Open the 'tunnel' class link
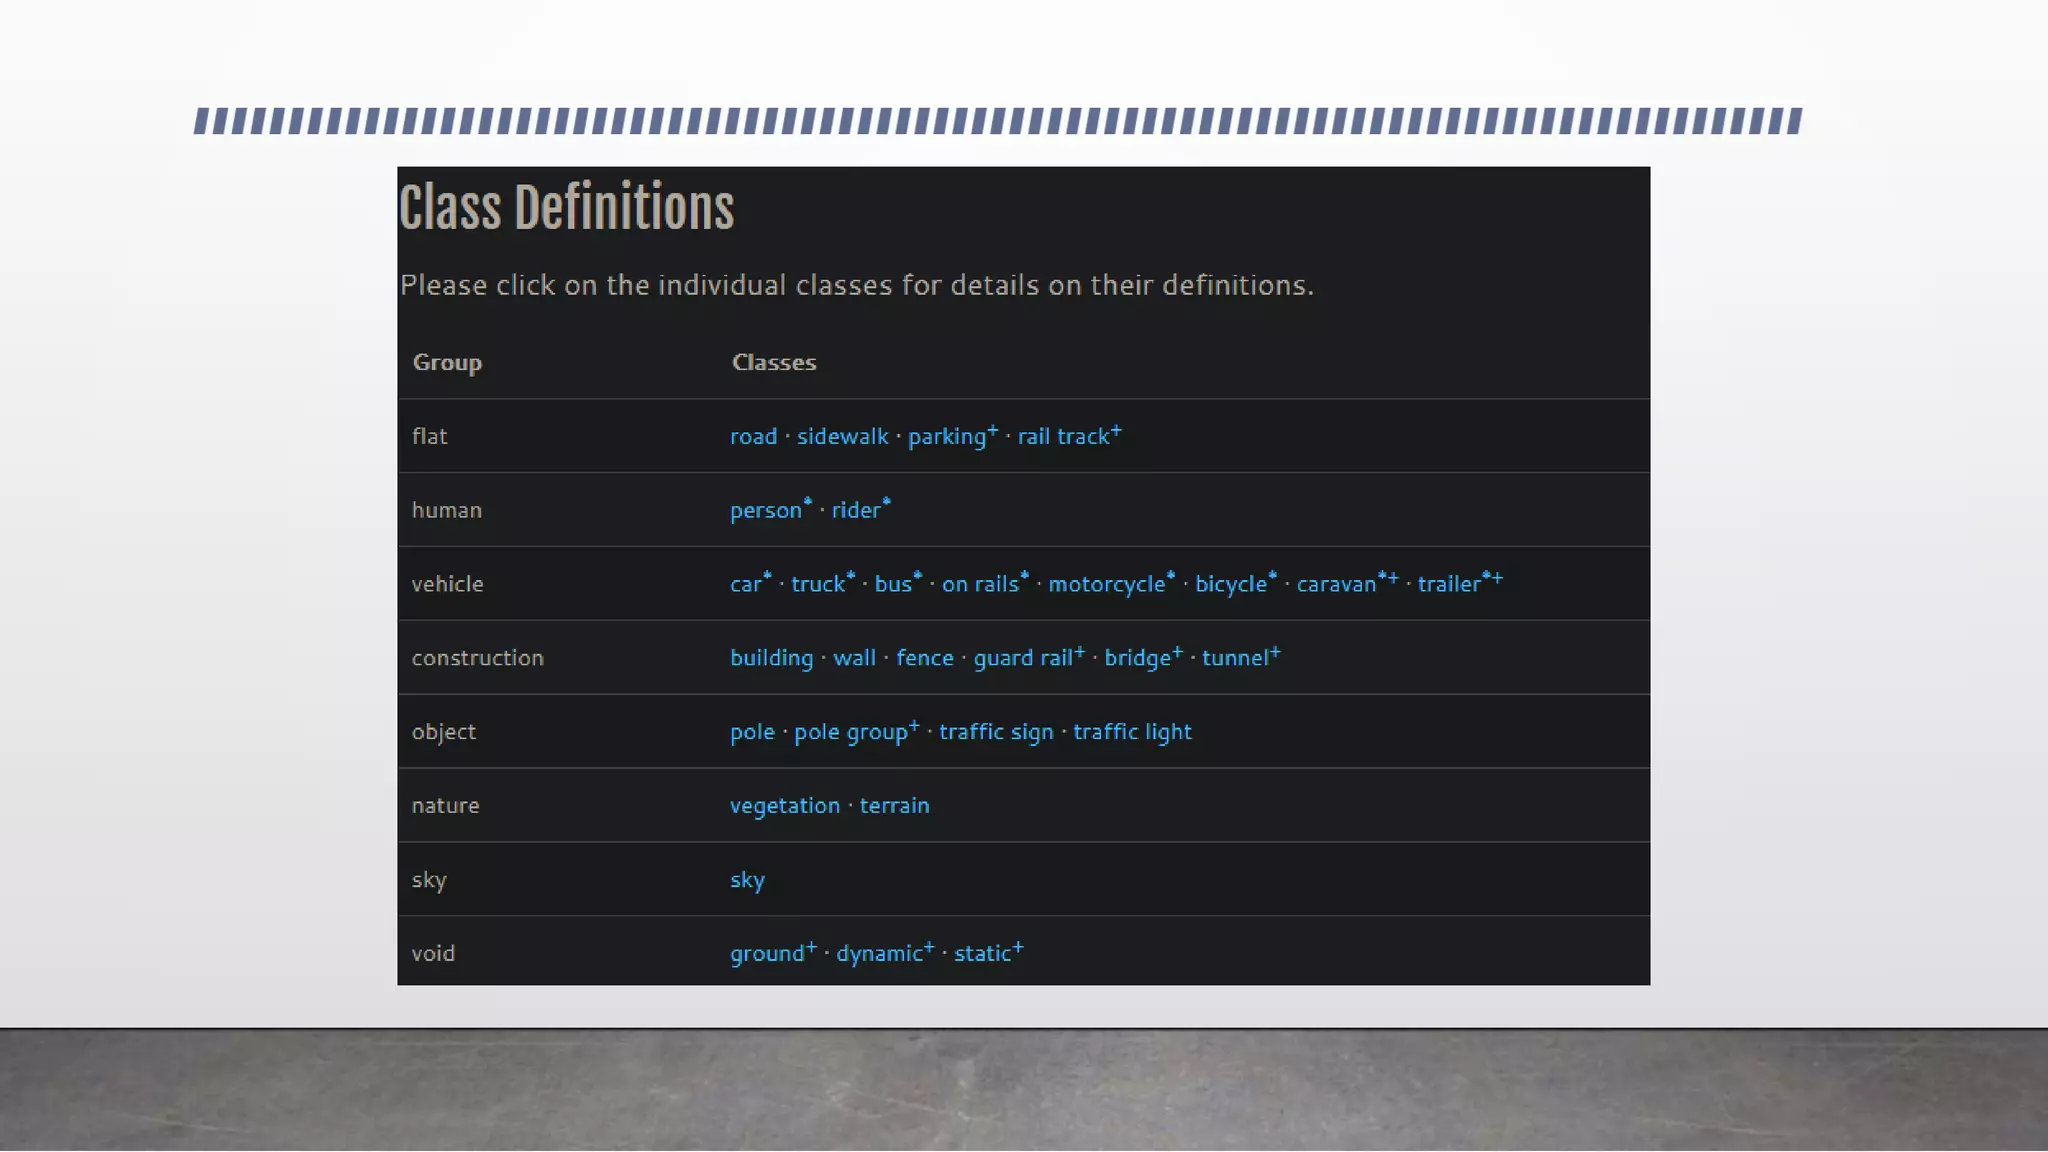The width and height of the screenshot is (2048, 1152). pyautogui.click(x=1235, y=658)
